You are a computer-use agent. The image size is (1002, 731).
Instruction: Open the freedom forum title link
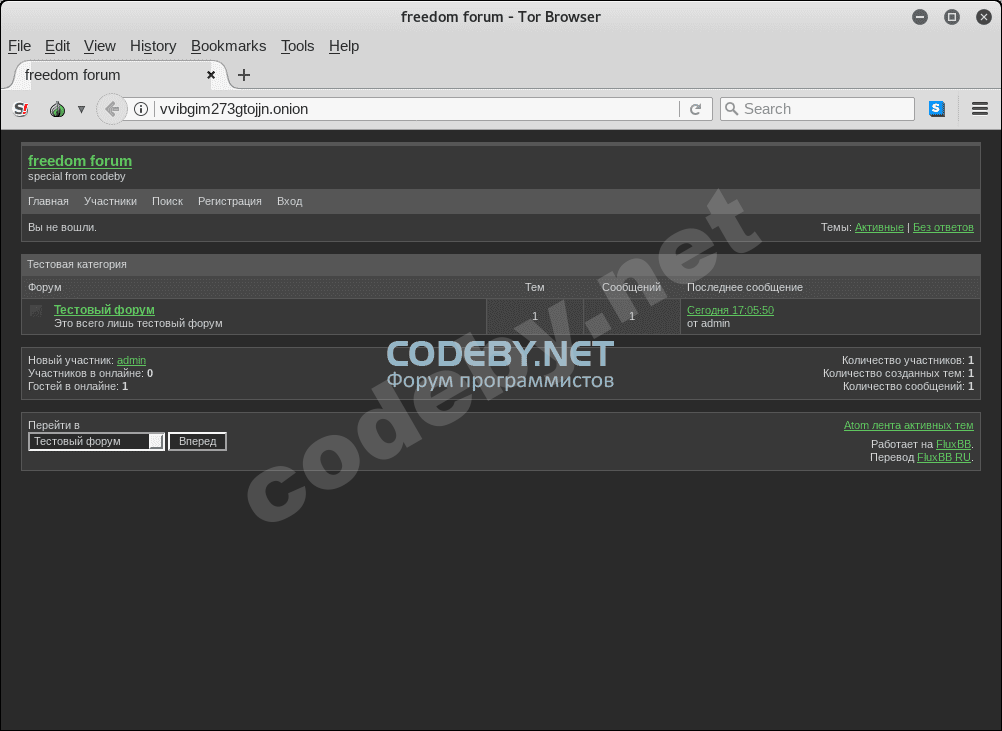[80, 161]
